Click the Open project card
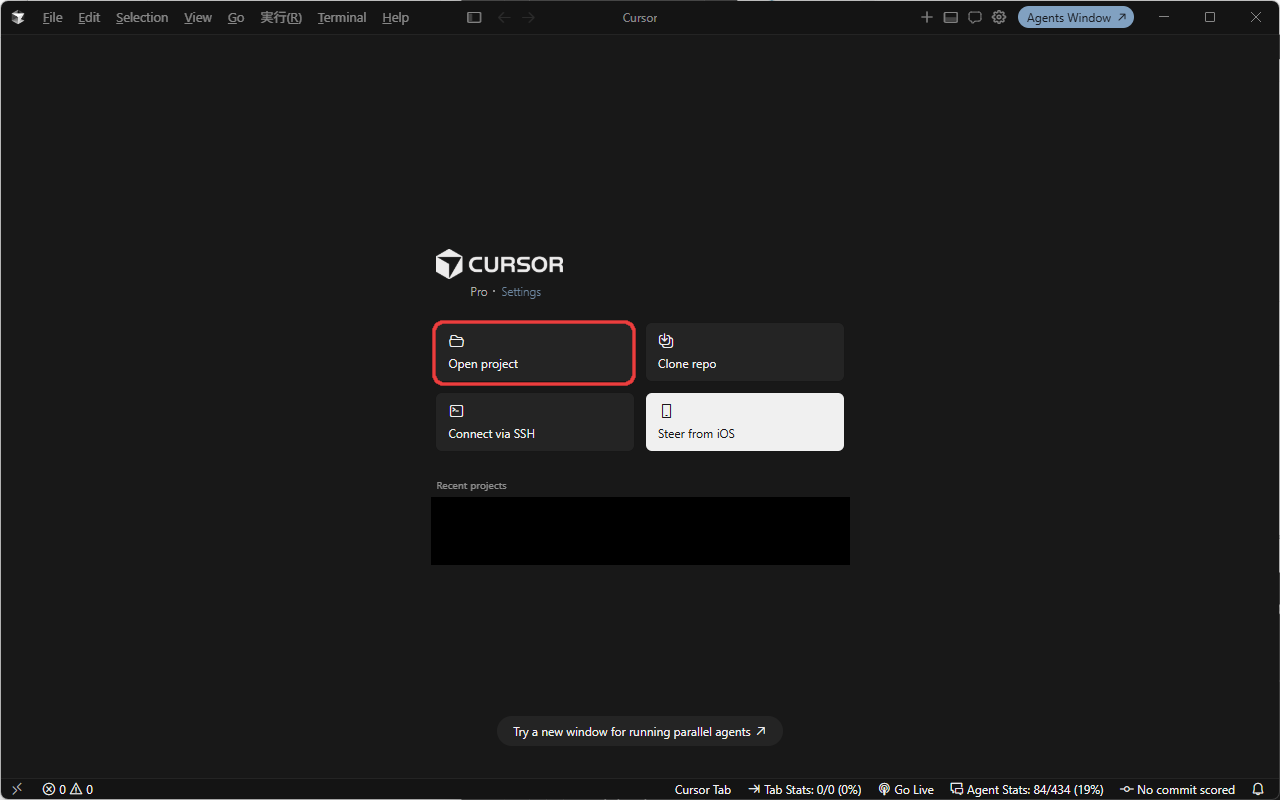 [535, 352]
